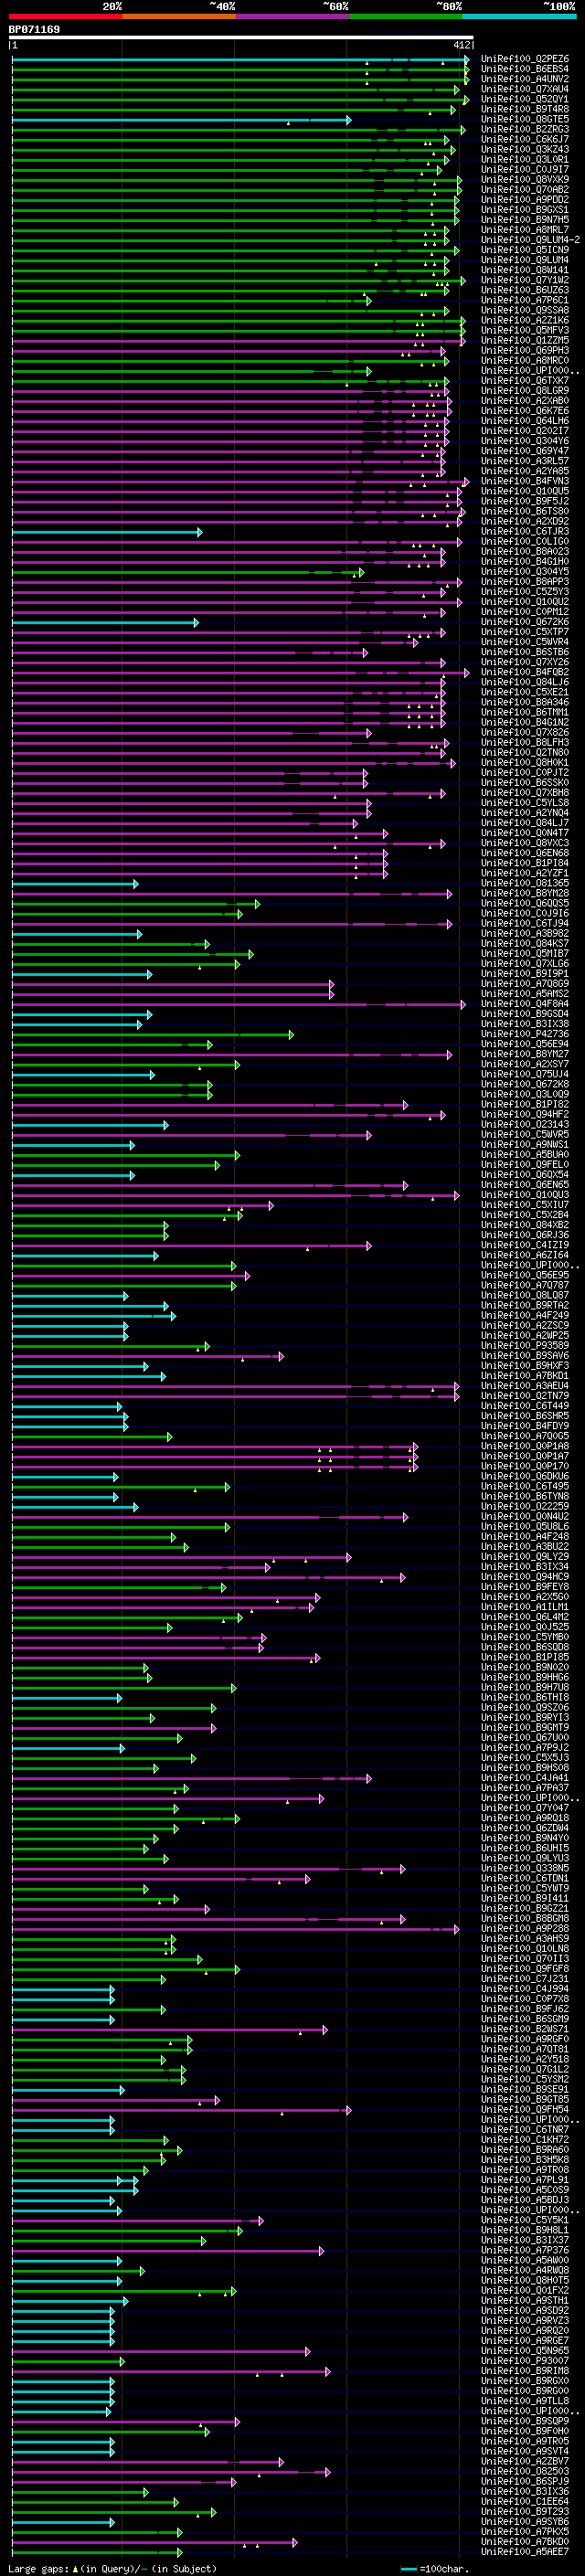585x2576 pixels.
Task: Click the orange ~40% identity legend bar
Action: click(179, 16)
